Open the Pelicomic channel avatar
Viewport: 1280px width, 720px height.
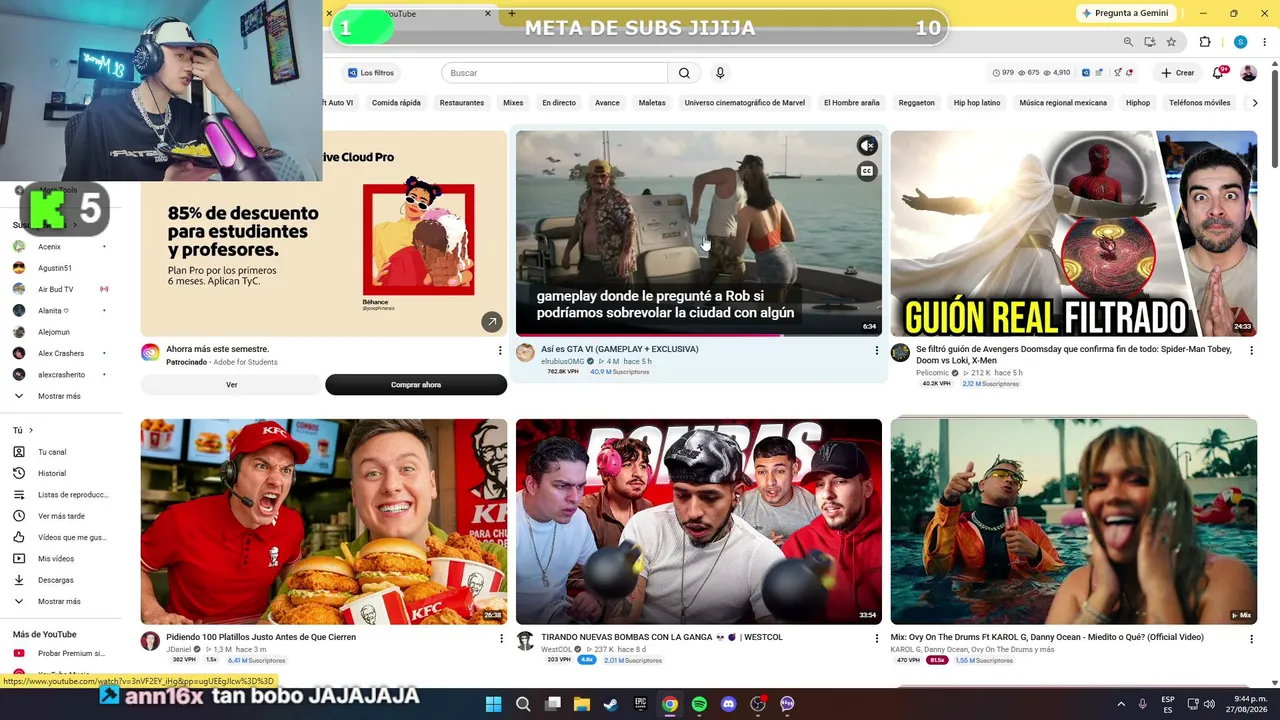point(900,353)
